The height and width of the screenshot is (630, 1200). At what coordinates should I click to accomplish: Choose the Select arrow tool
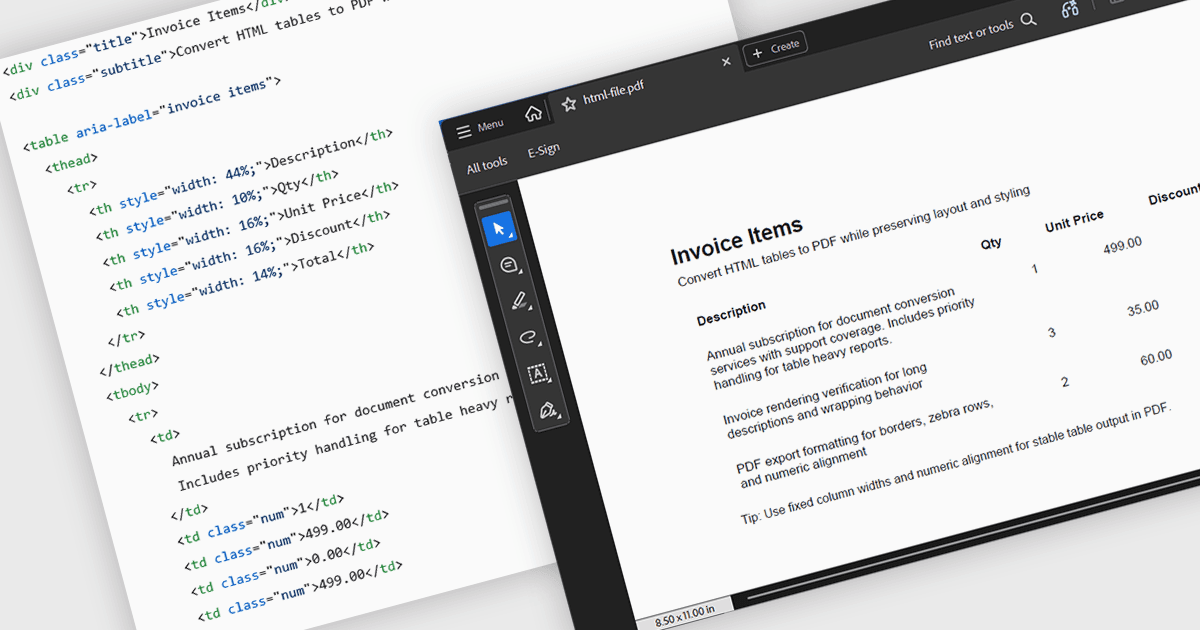coord(499,229)
